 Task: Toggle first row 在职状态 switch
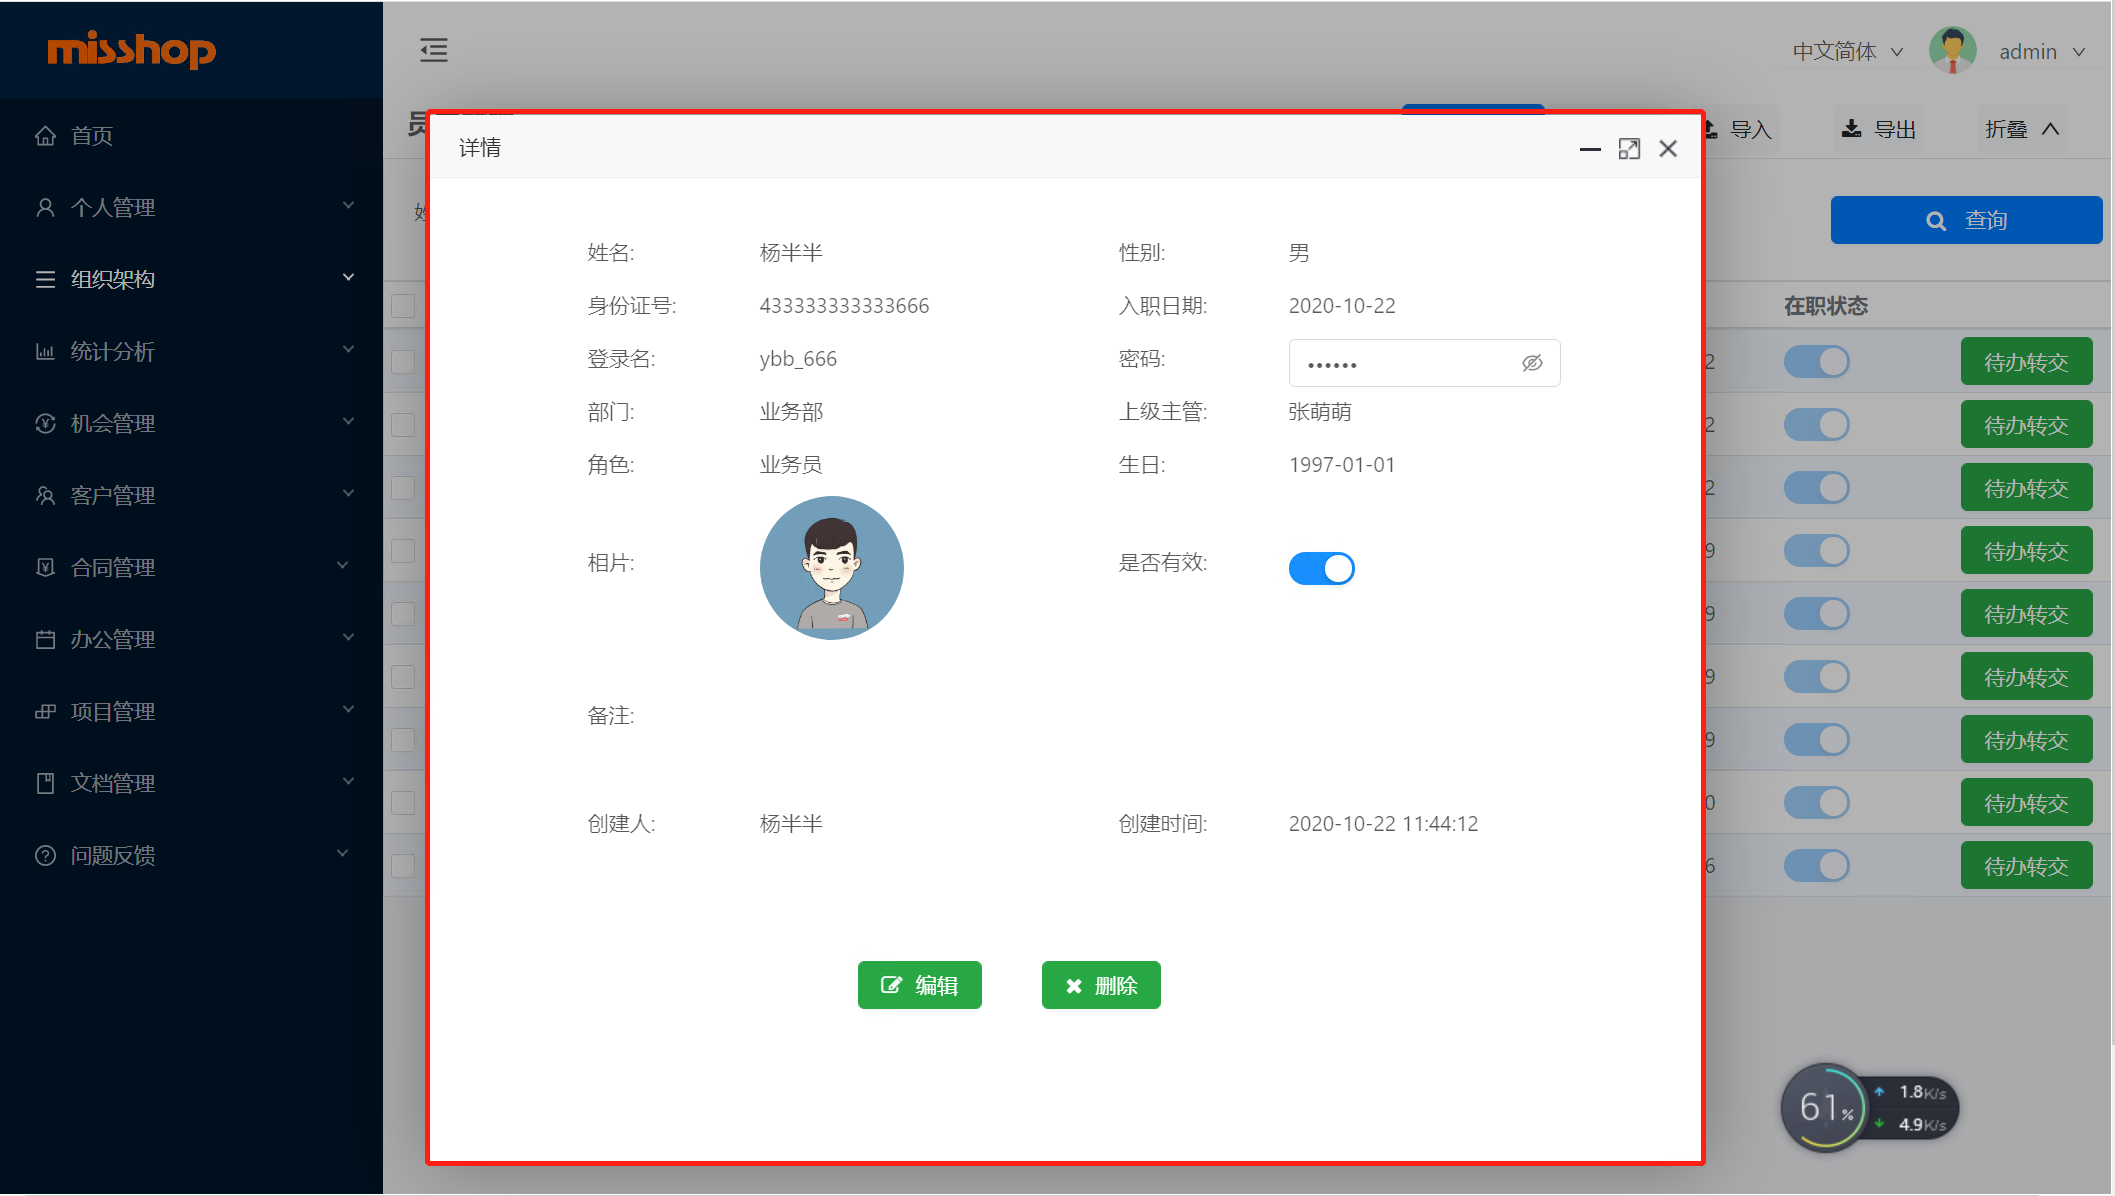pyautogui.click(x=1816, y=362)
